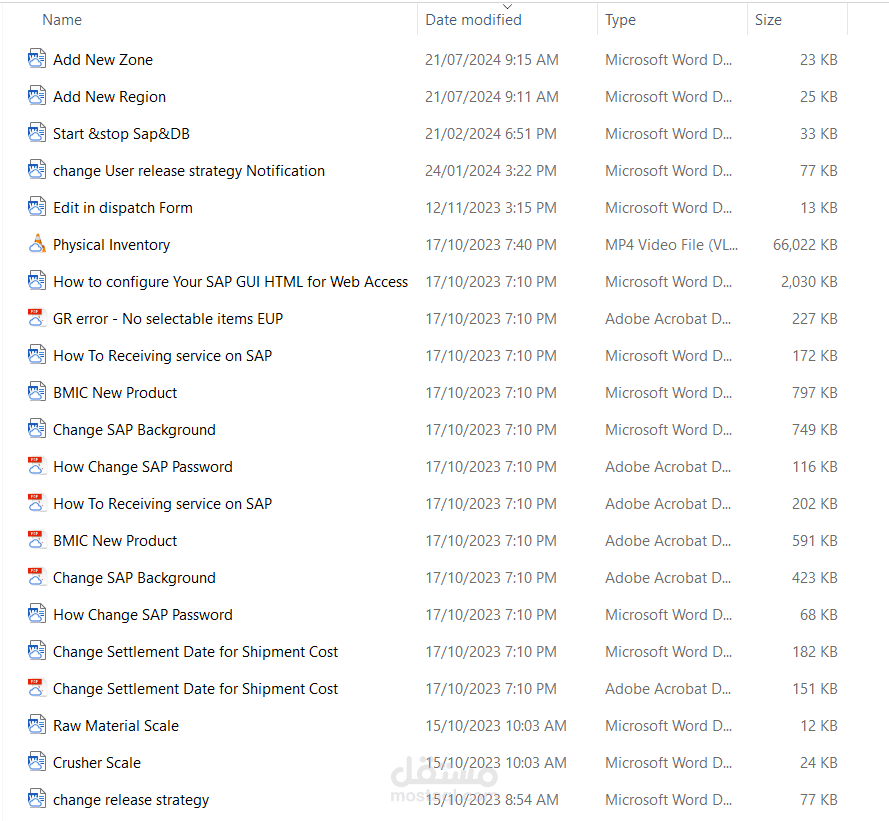Click the PDF icon of 423 KB Change SAP Background

[x=37, y=577]
